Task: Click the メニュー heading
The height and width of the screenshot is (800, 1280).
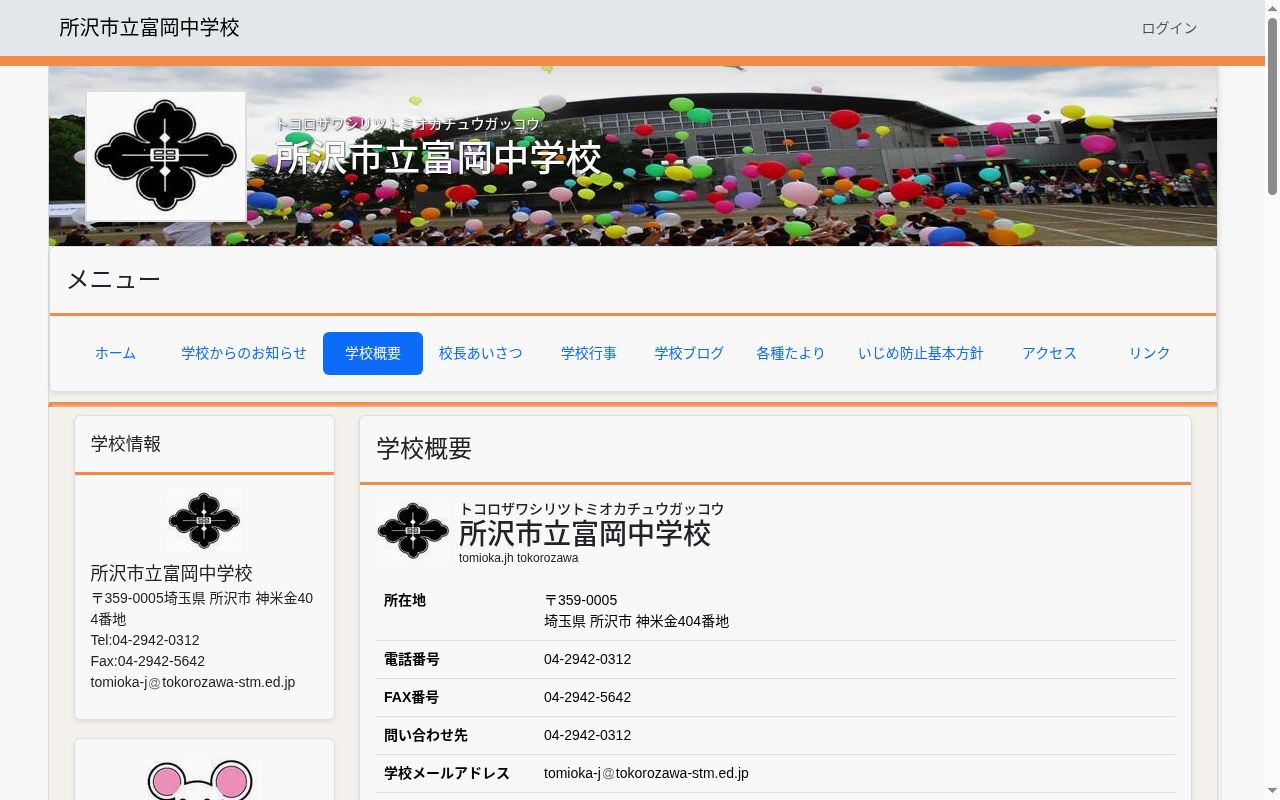Action: pos(113,280)
